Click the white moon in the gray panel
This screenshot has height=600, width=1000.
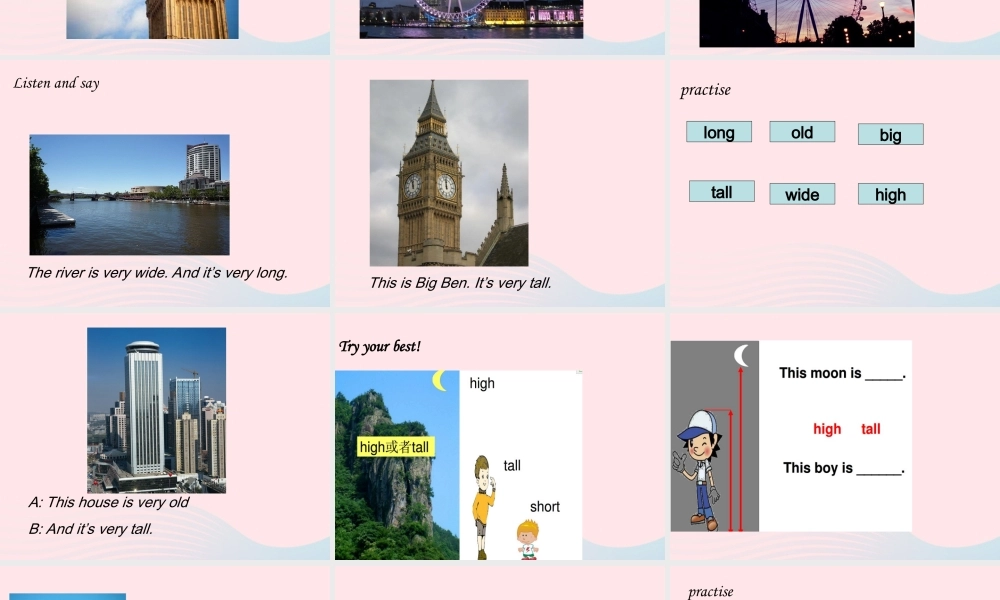pos(741,356)
